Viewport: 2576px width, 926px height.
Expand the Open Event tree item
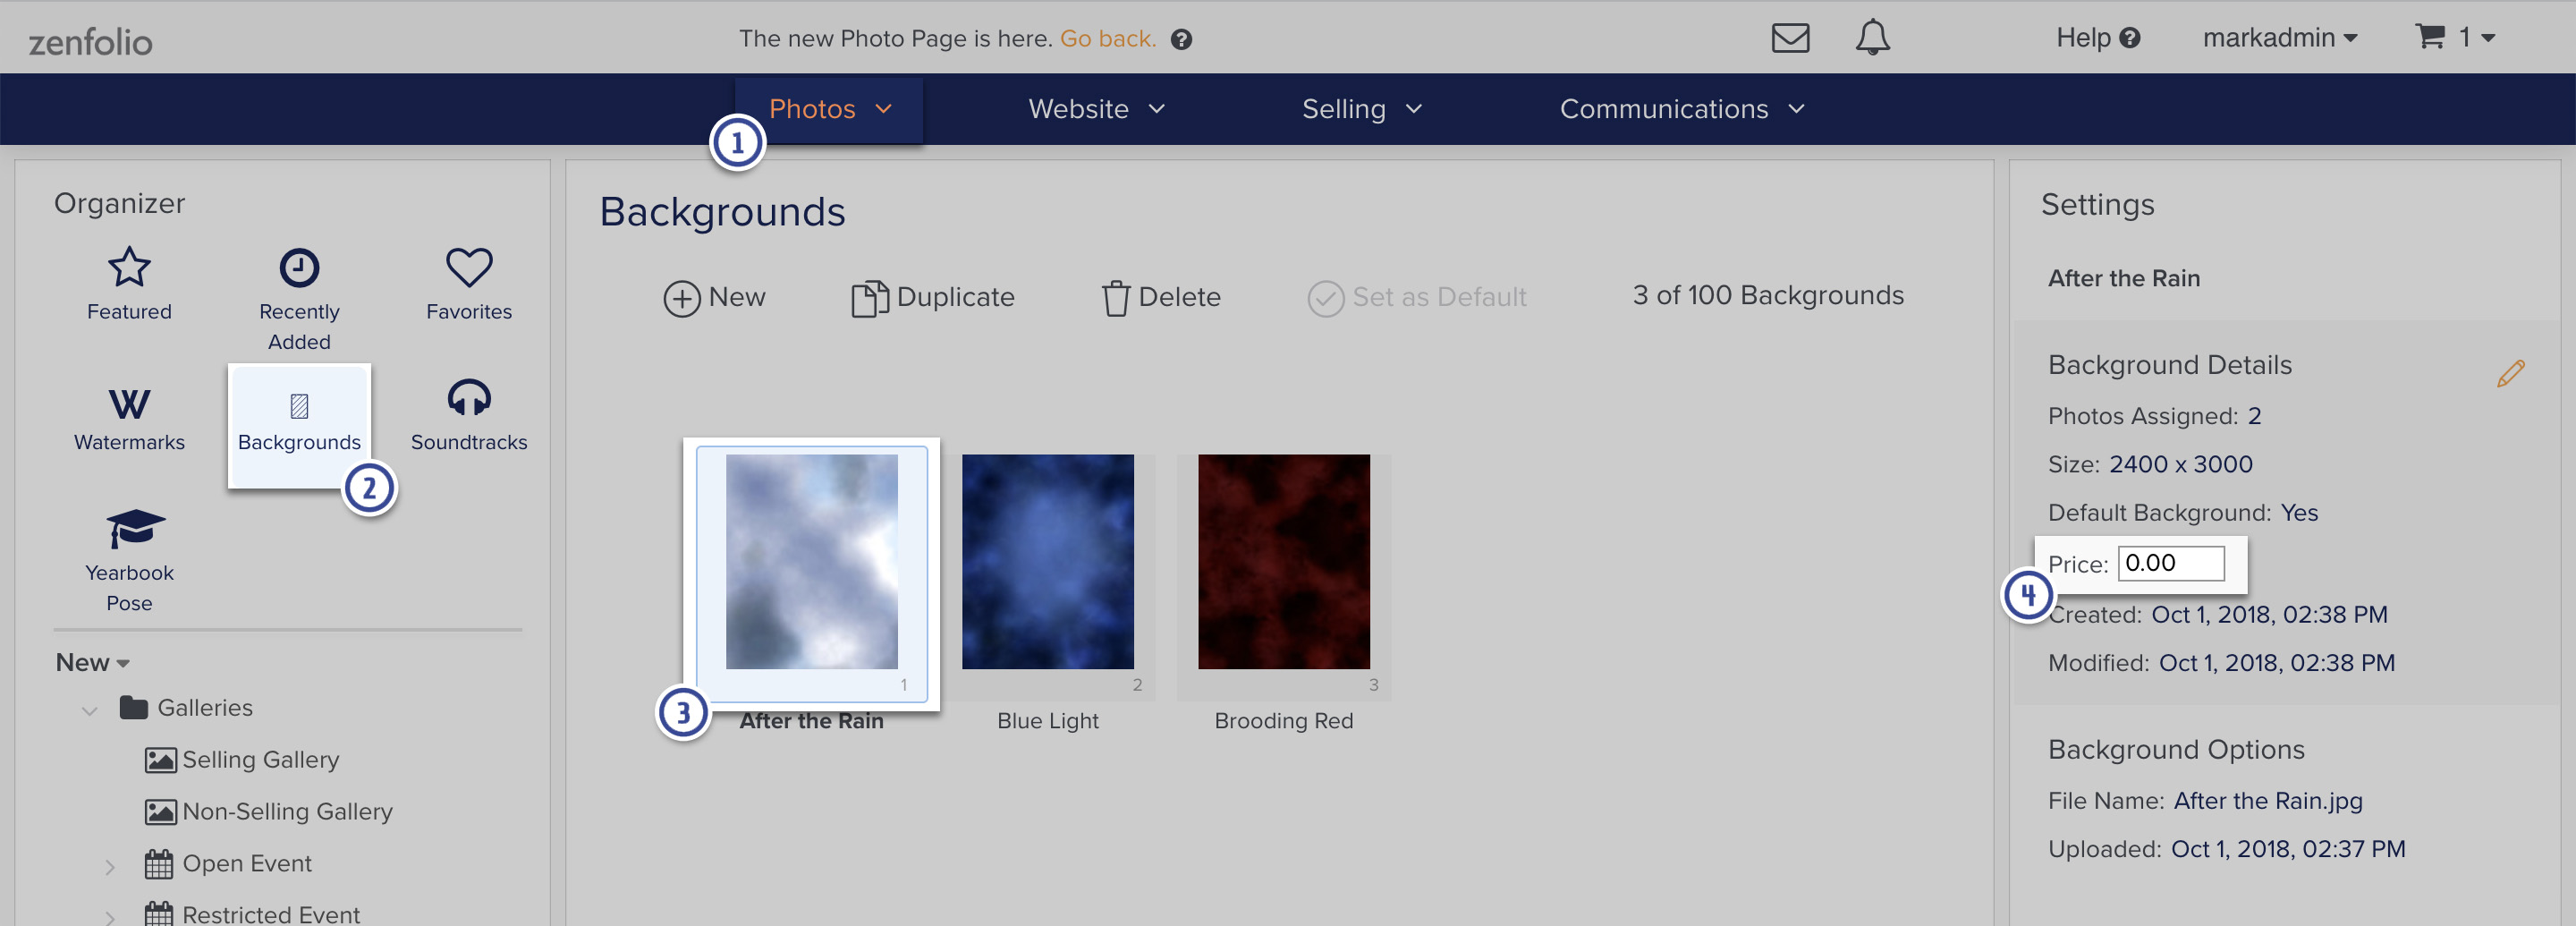pyautogui.click(x=110, y=866)
